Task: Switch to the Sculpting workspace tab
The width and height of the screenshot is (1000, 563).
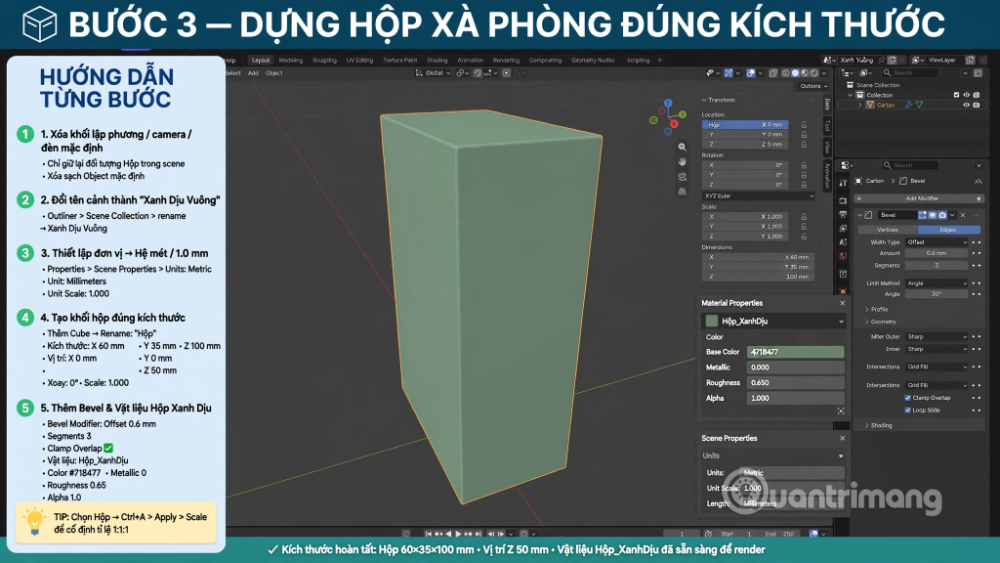Action: 324,60
